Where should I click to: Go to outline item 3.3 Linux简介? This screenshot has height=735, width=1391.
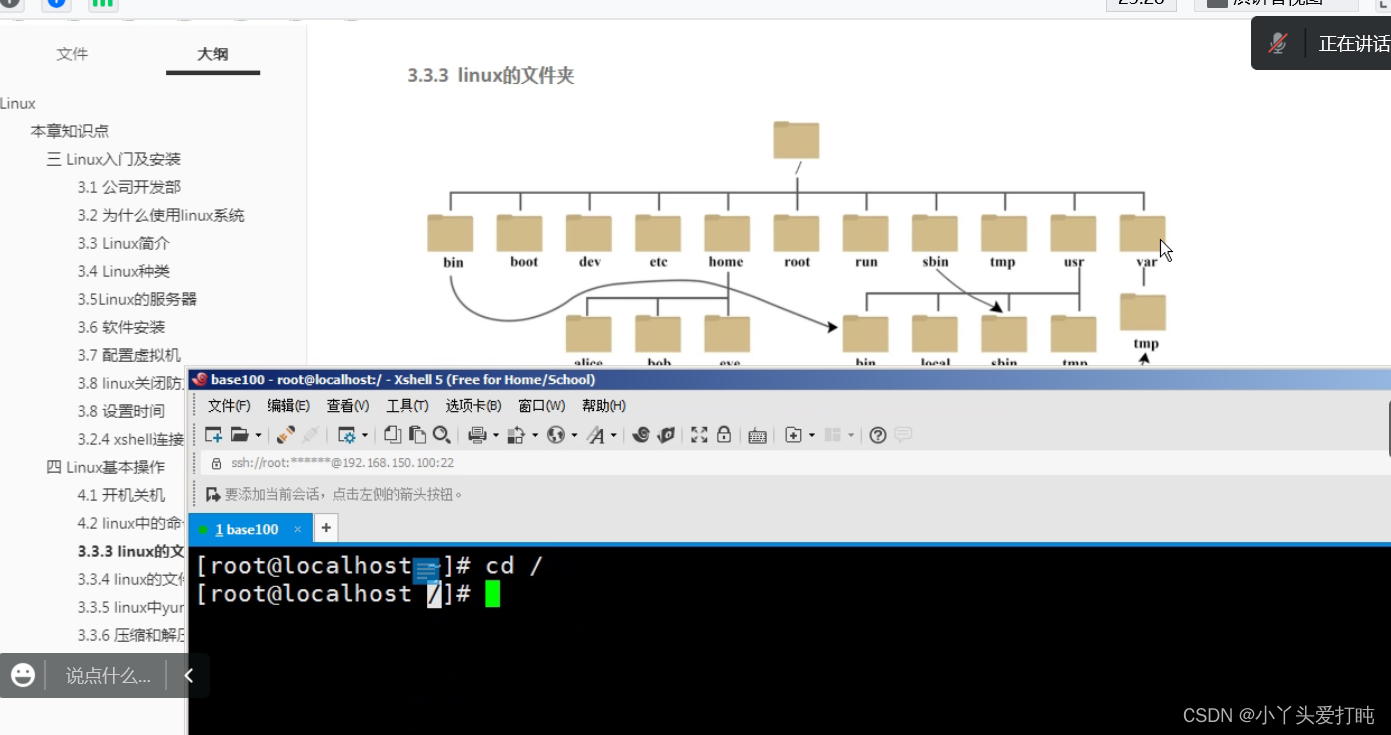pos(124,243)
